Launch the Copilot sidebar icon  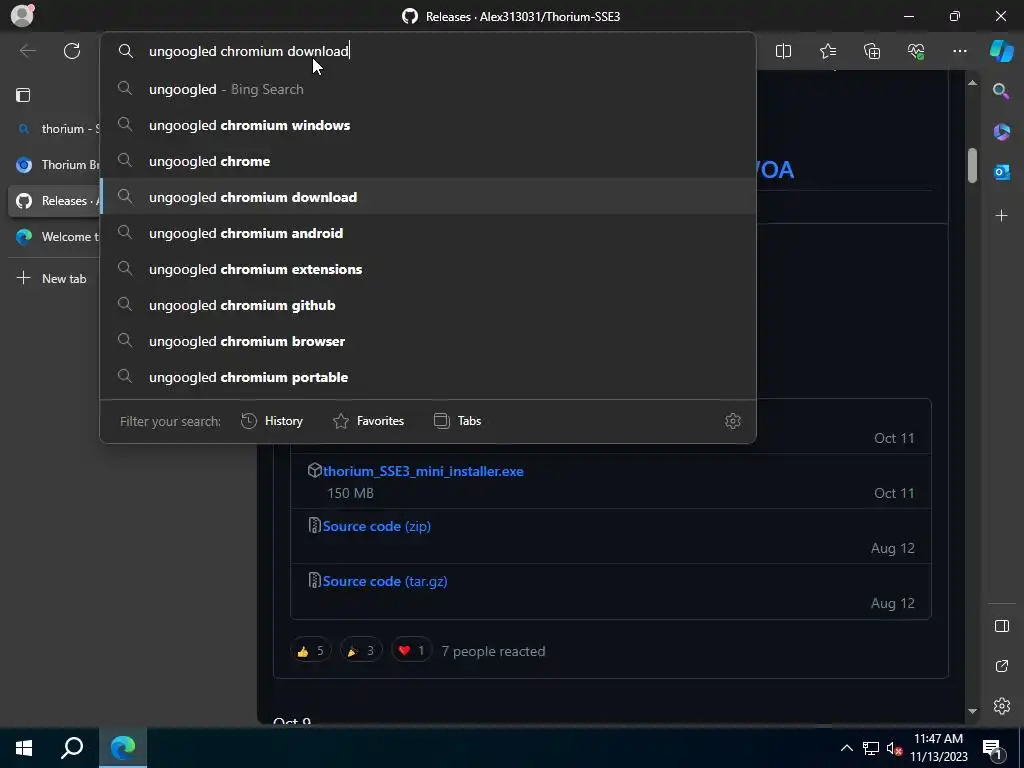click(x=1002, y=51)
